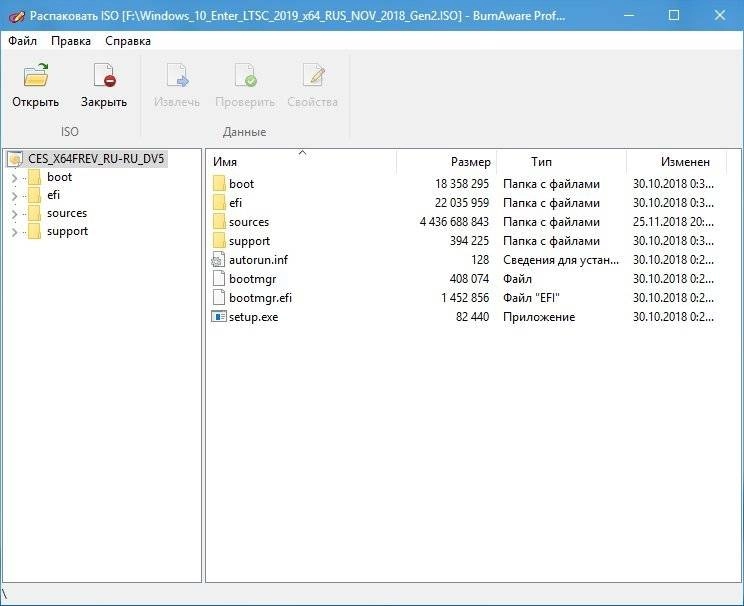744x606 pixels.
Task: Expand the sources tree node
Action: pyautogui.click(x=14, y=214)
